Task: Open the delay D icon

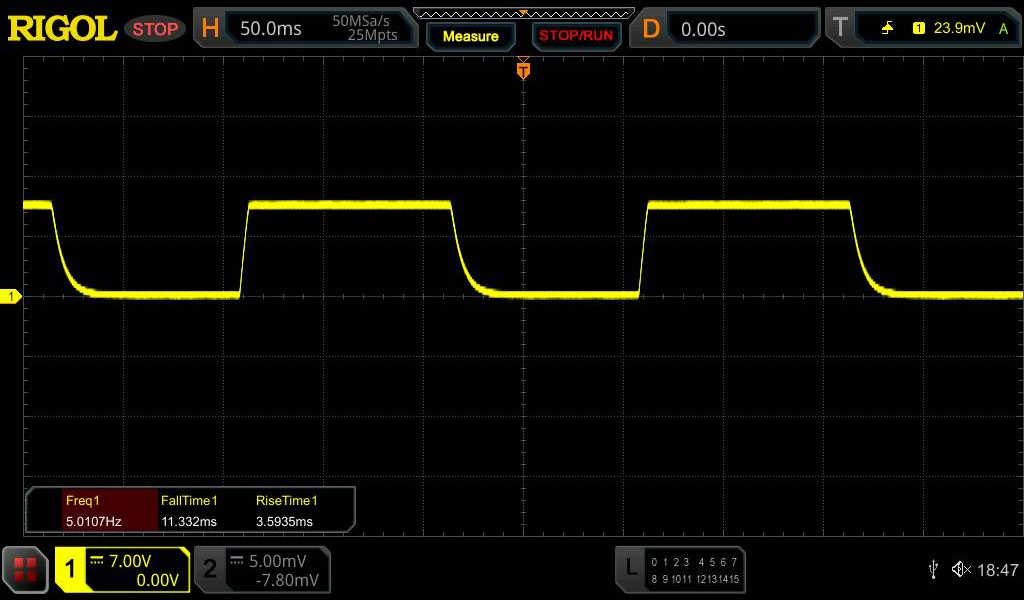Action: (x=651, y=29)
